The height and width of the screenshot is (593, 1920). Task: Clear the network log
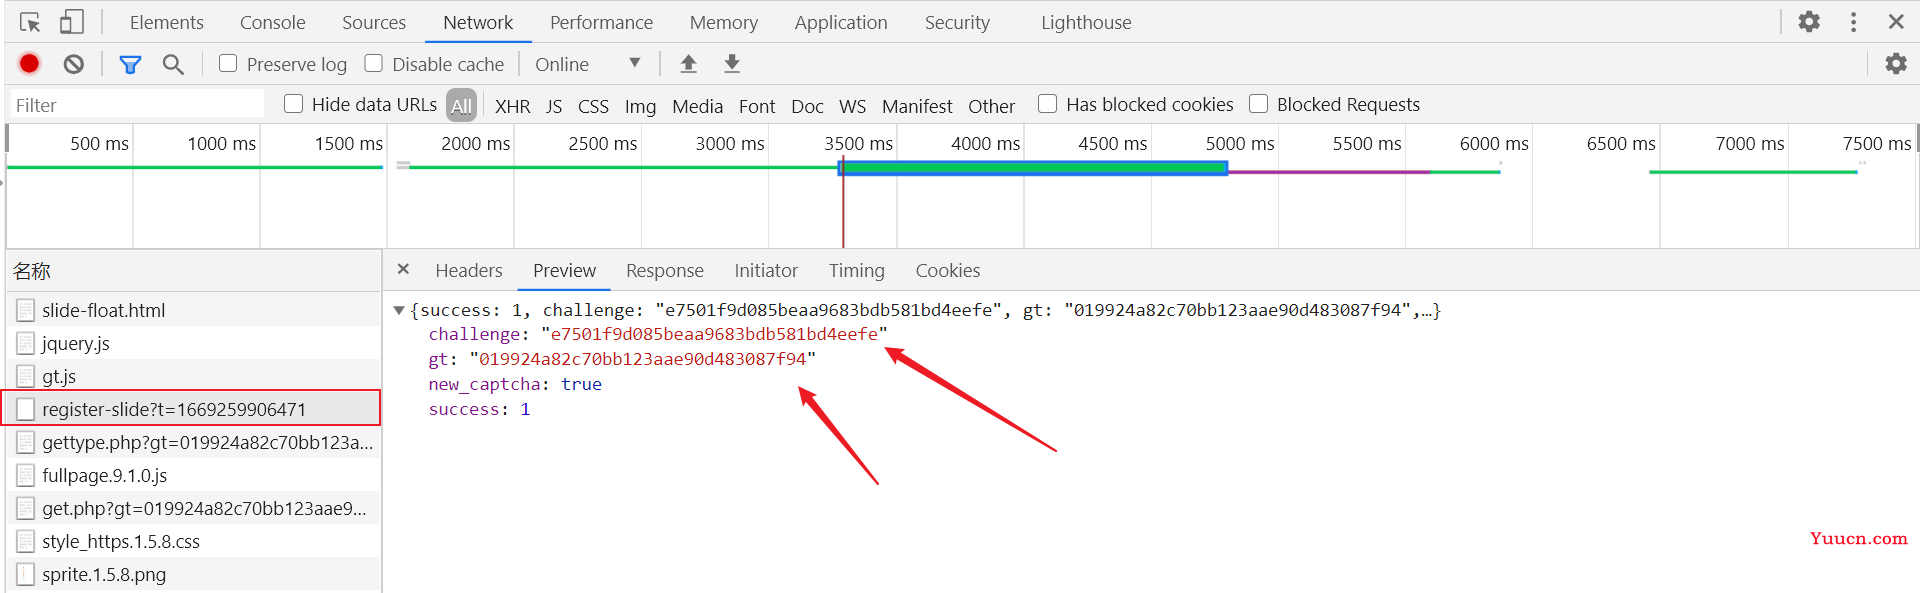tap(74, 64)
